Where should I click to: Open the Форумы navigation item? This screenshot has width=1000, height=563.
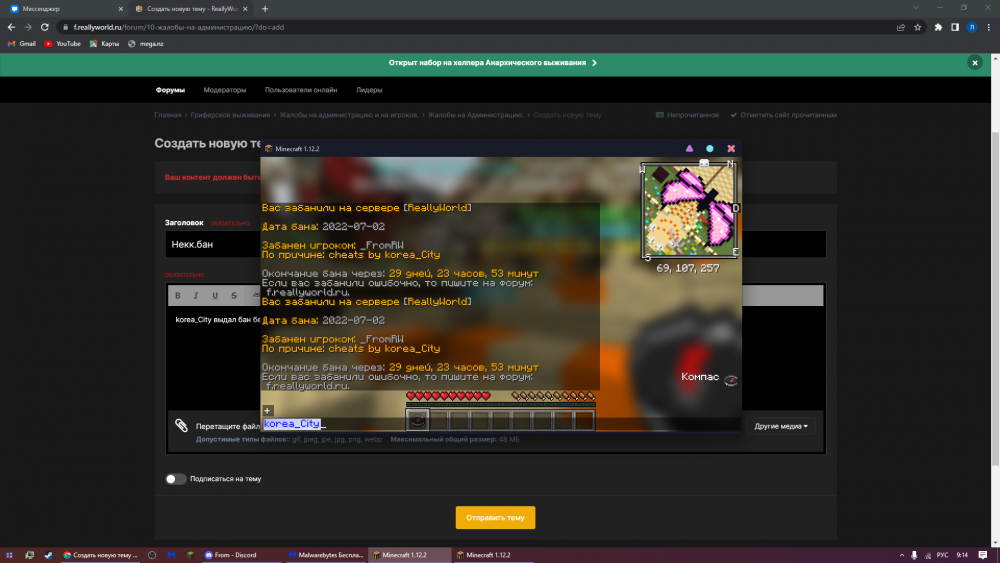click(170, 90)
